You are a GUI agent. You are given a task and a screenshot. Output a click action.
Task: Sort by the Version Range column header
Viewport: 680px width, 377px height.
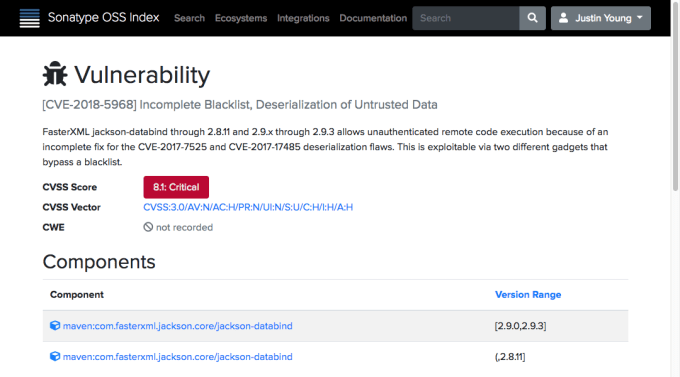[528, 295]
